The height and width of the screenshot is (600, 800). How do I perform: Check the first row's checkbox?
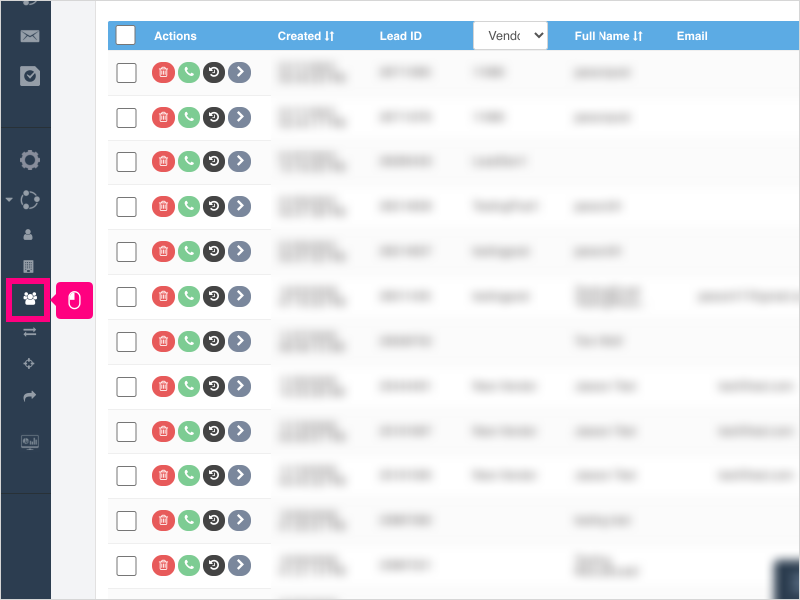pyautogui.click(x=126, y=73)
